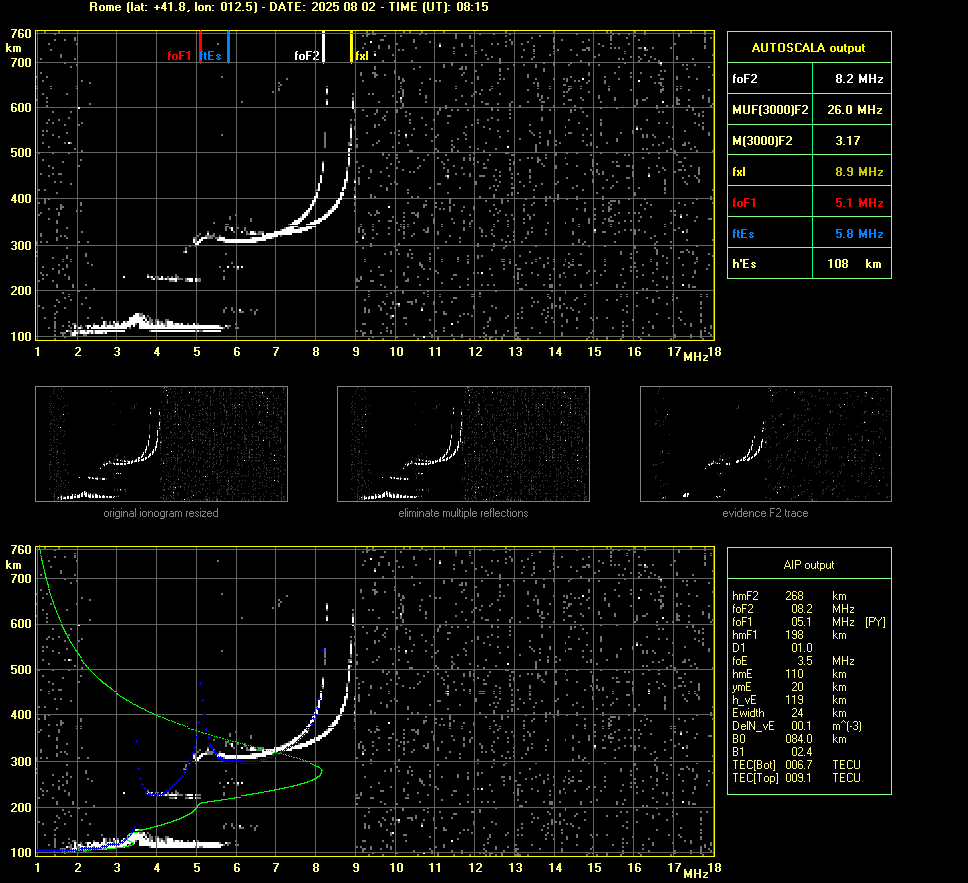Click the 'eliminate multiple reflections' thumbnail
The image size is (968, 883).
coord(463,444)
